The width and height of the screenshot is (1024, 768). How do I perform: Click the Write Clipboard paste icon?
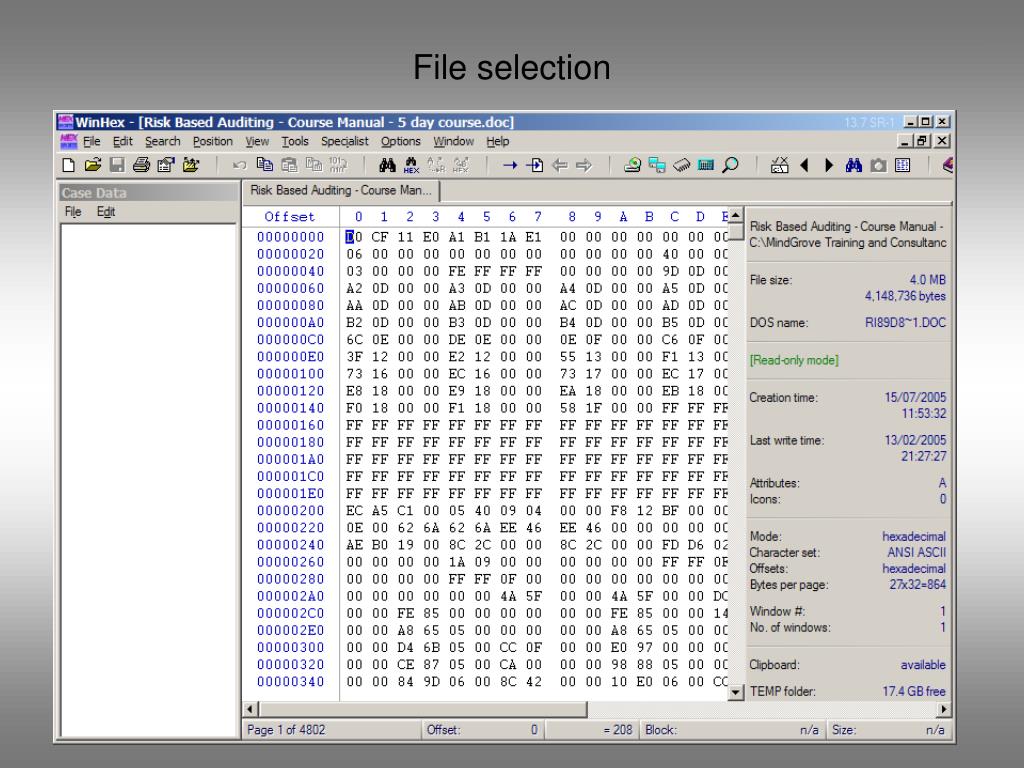[289, 165]
